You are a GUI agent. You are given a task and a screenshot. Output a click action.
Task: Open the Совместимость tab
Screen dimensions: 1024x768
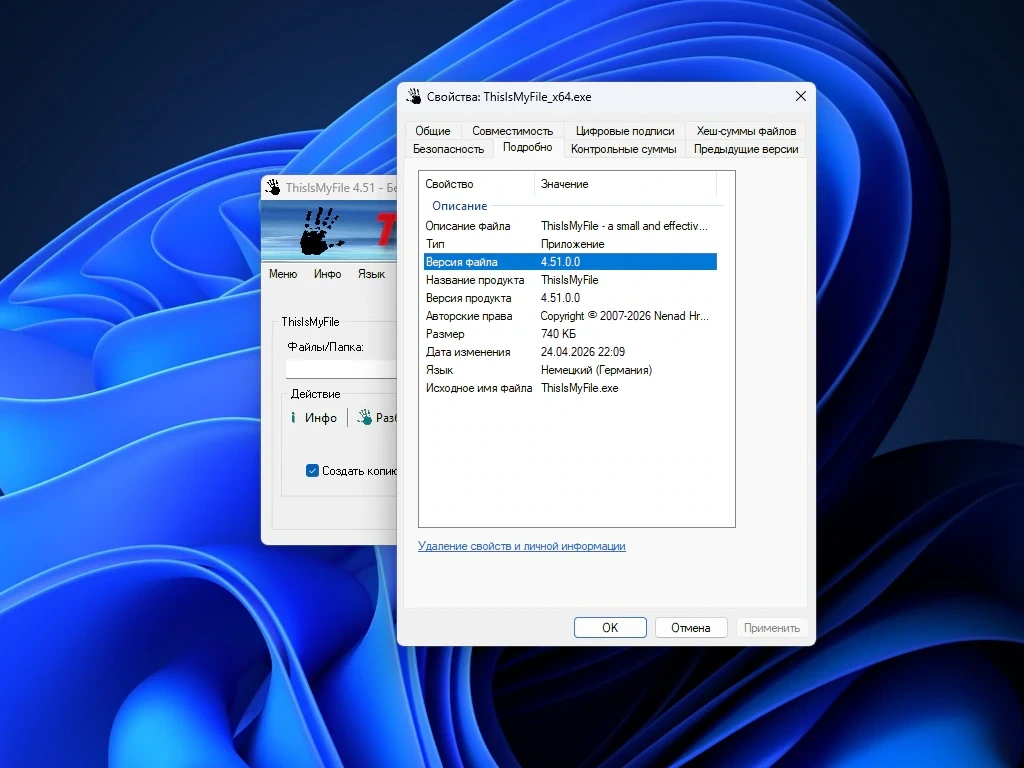(513, 131)
